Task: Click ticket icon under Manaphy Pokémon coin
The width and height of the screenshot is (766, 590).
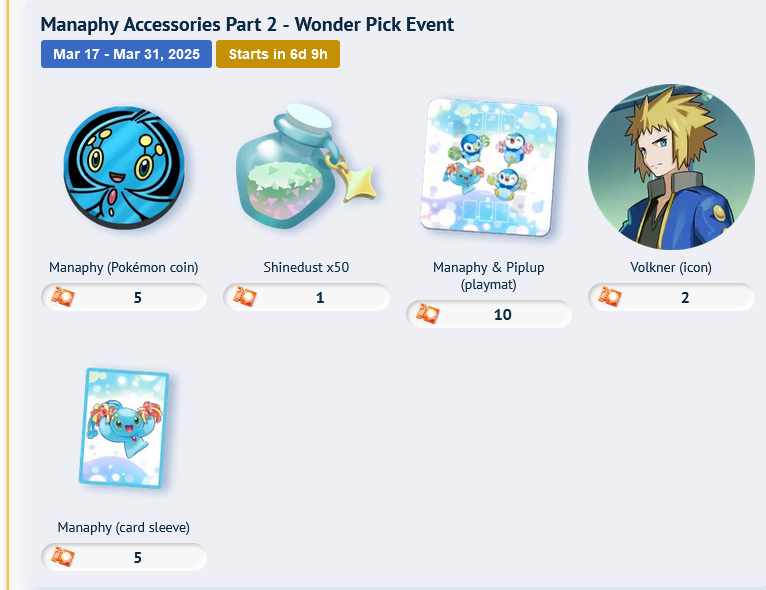Action: [x=63, y=297]
